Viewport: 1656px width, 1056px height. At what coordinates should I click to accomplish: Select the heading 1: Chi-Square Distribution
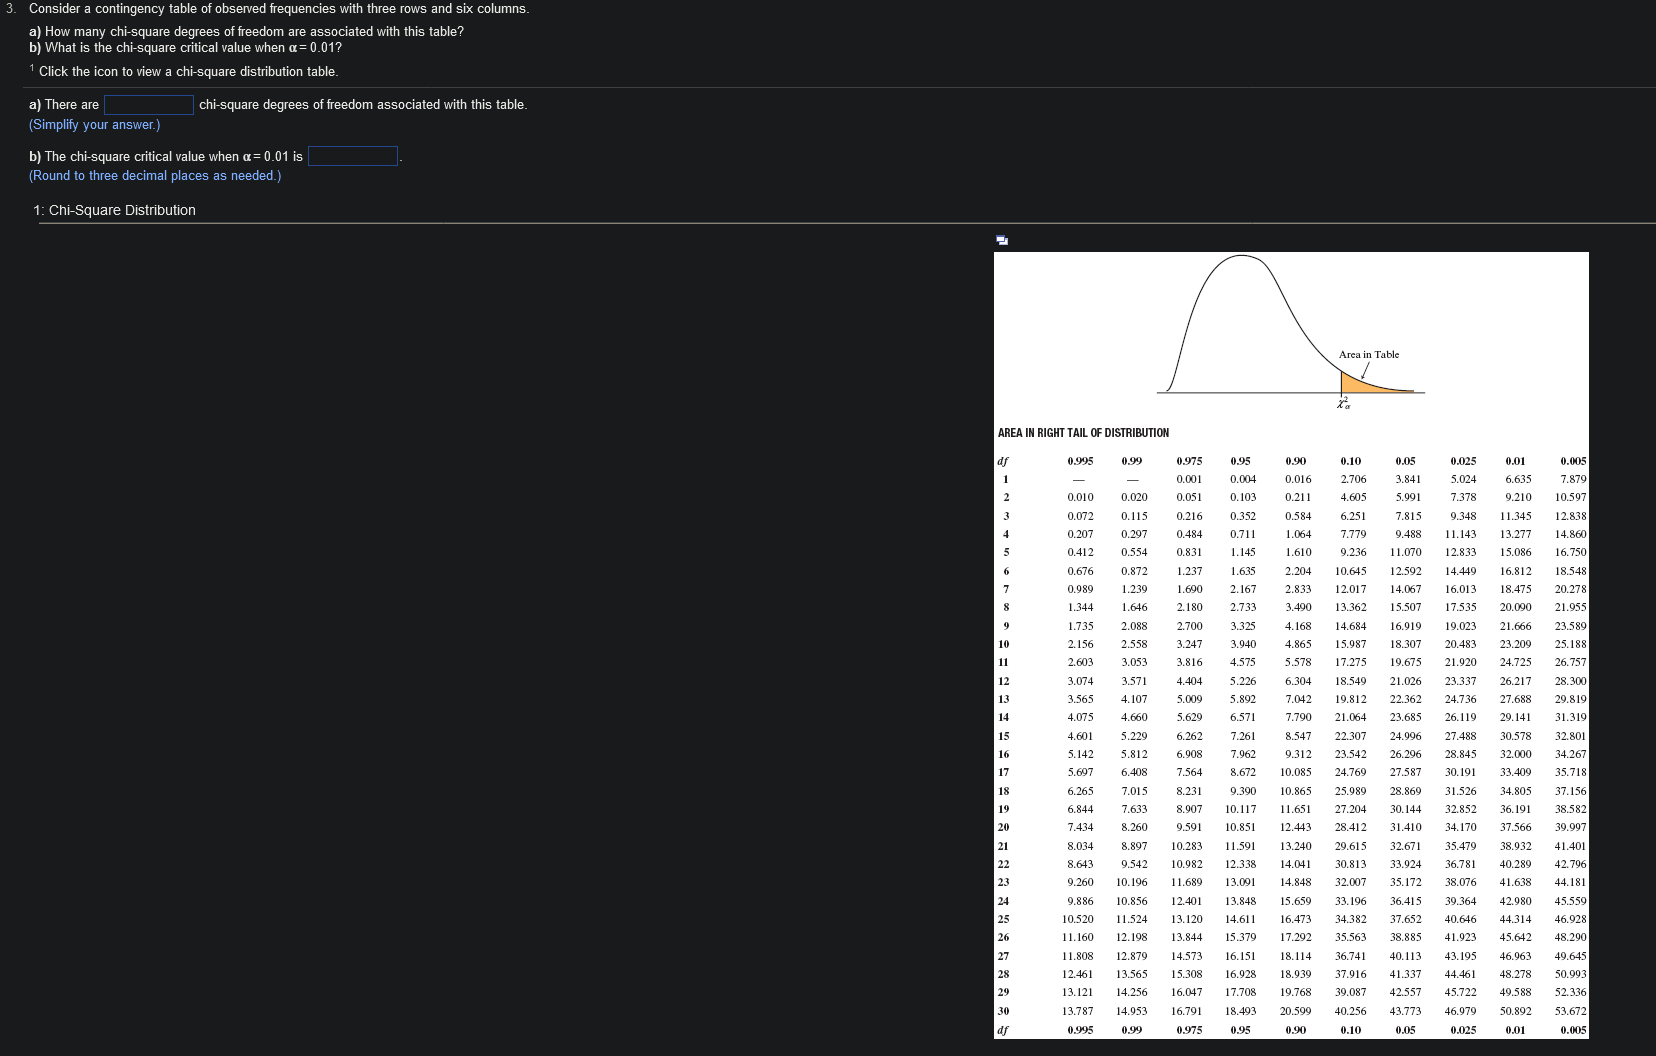[114, 210]
